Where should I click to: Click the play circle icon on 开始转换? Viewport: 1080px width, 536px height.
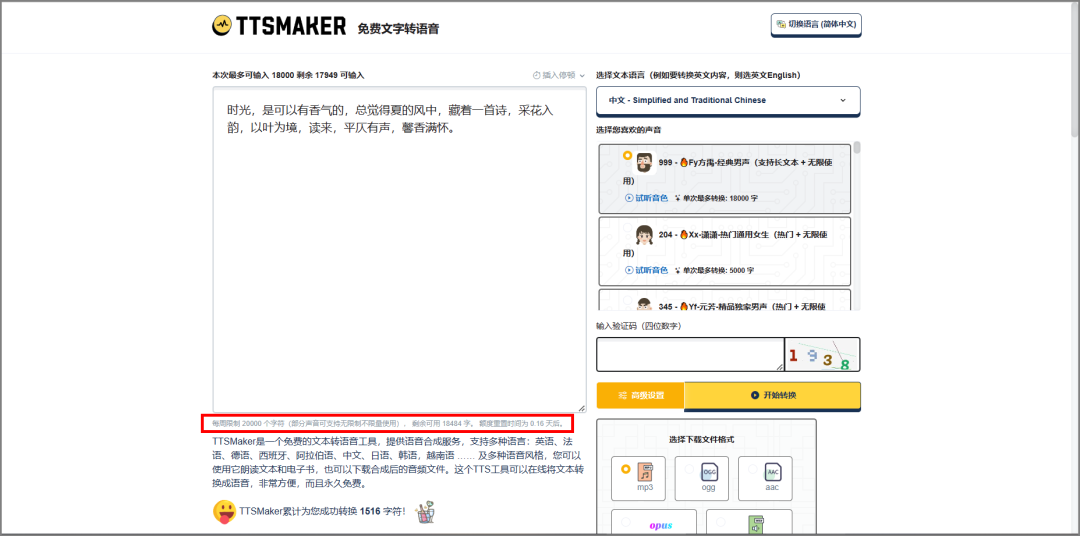pos(755,395)
